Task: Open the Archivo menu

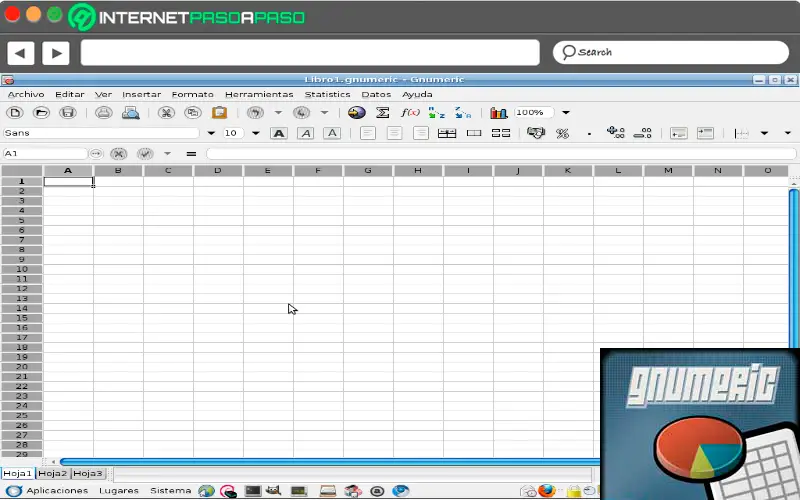Action: tap(26, 94)
